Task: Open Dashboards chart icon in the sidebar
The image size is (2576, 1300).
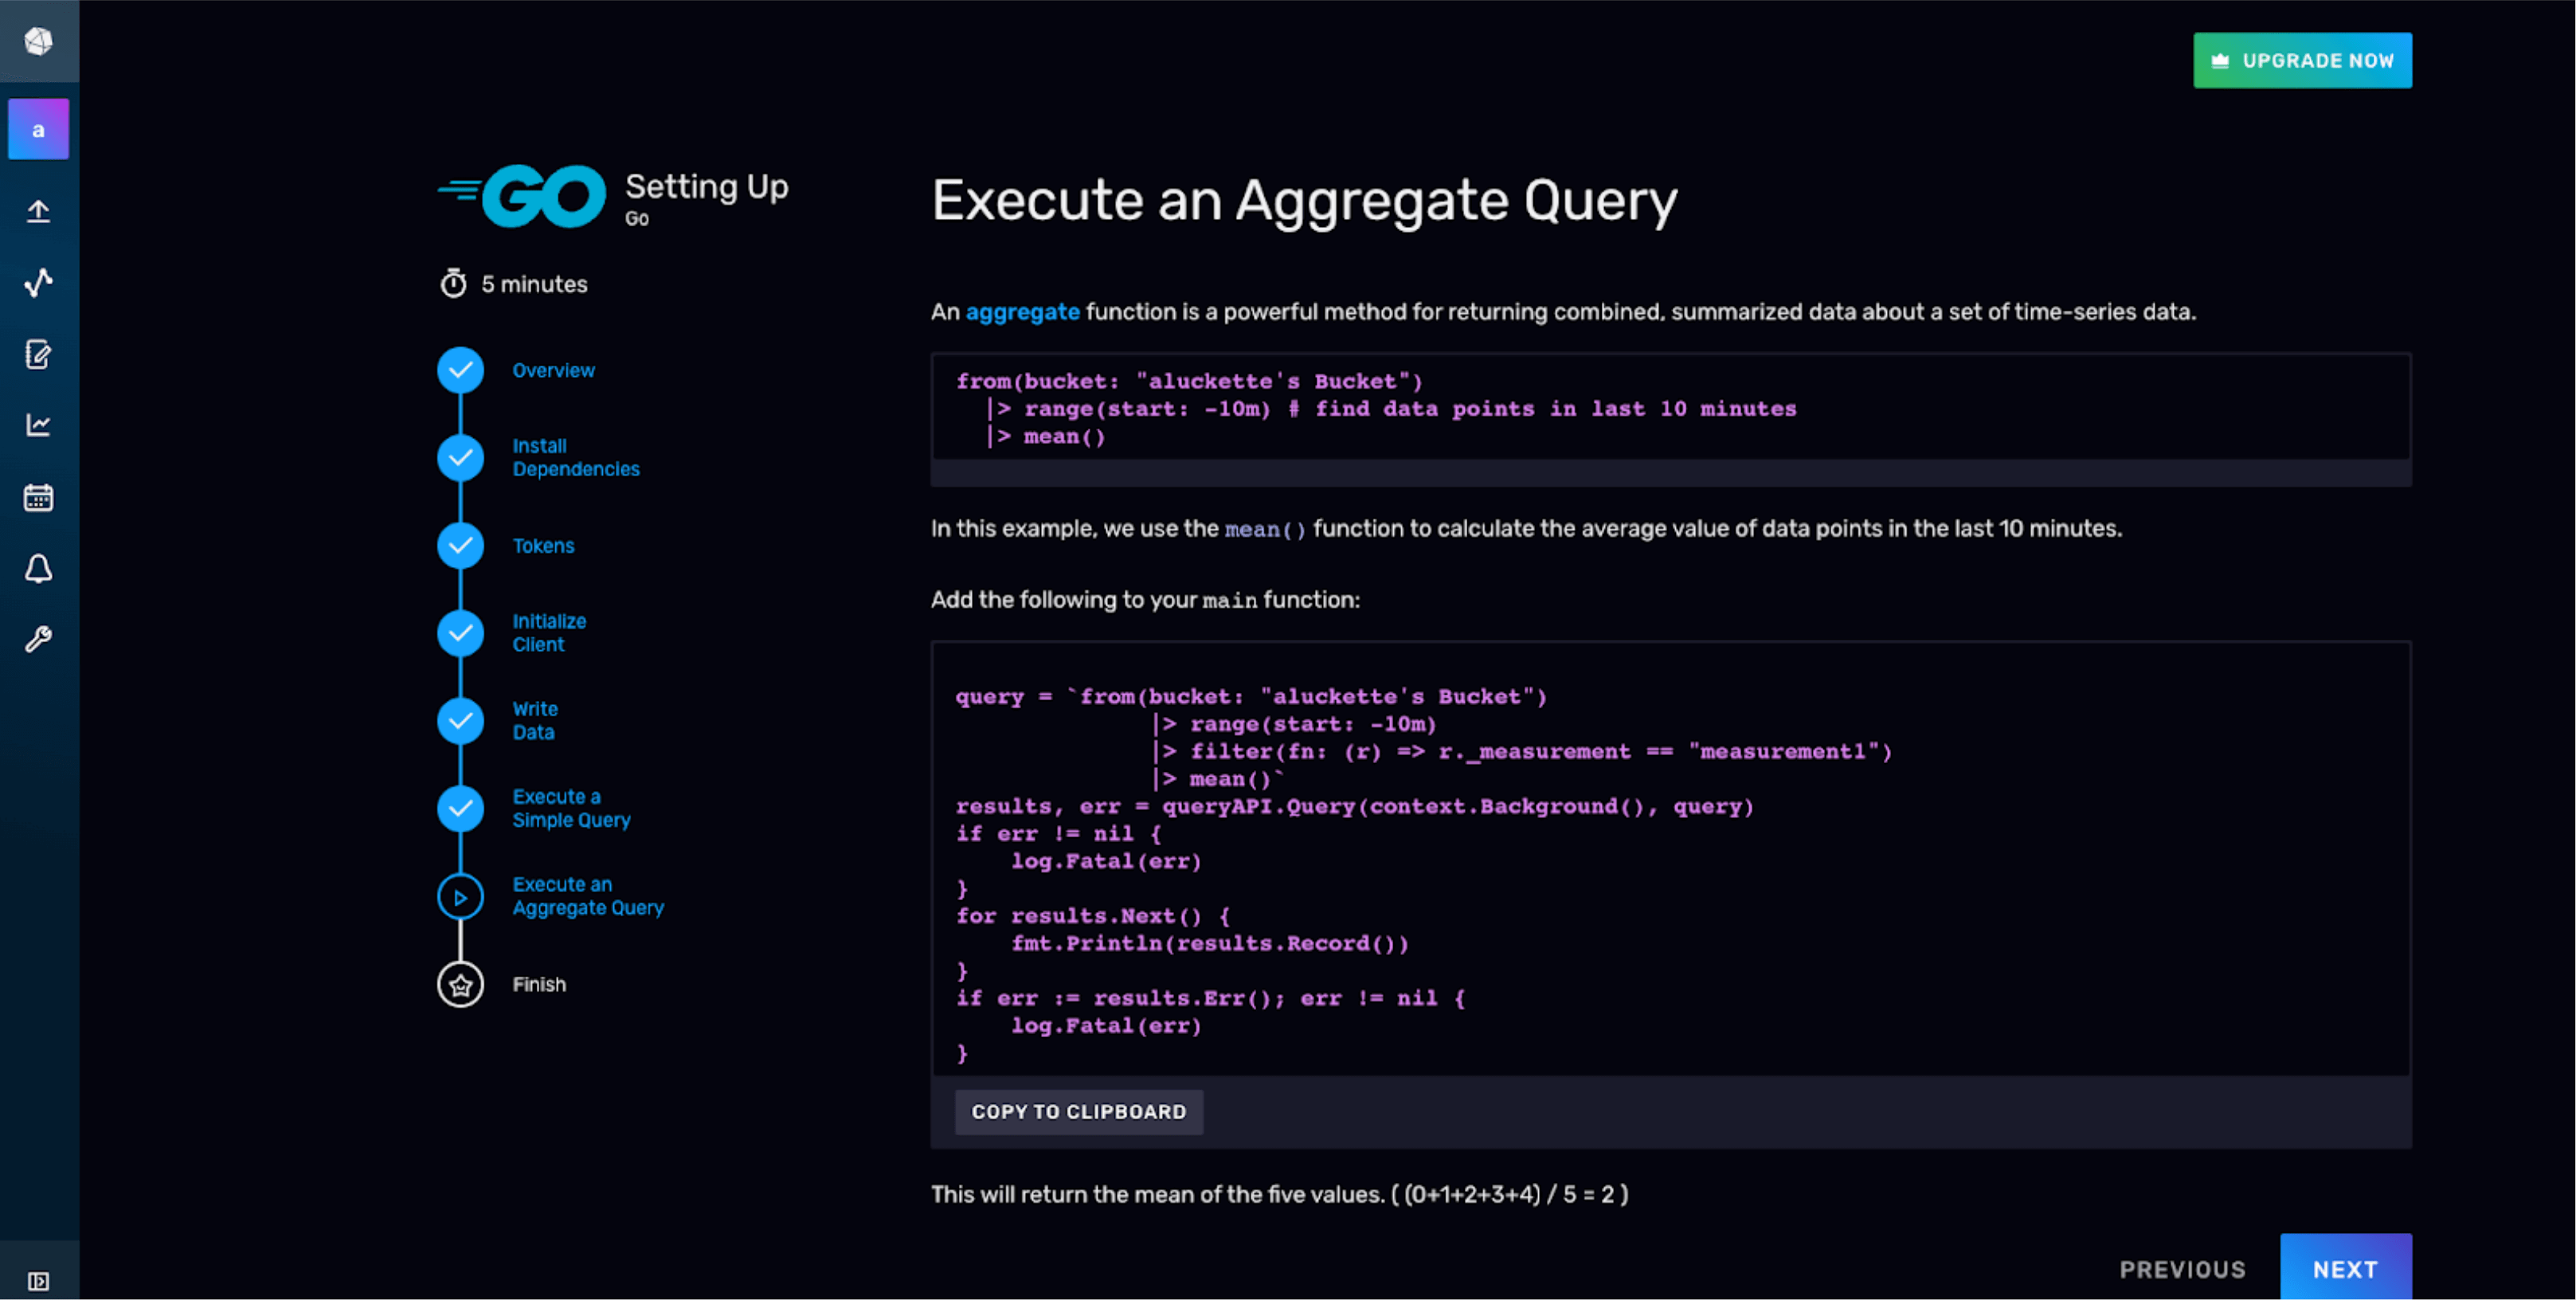Action: tap(38, 425)
